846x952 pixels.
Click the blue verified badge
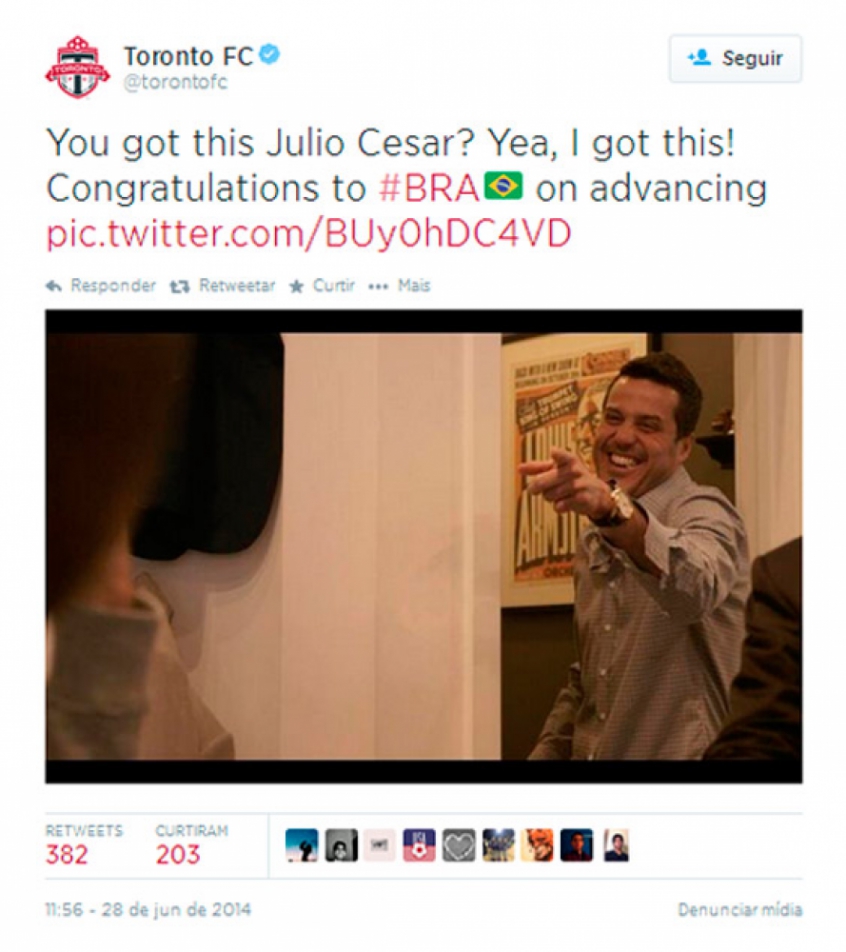[269, 55]
